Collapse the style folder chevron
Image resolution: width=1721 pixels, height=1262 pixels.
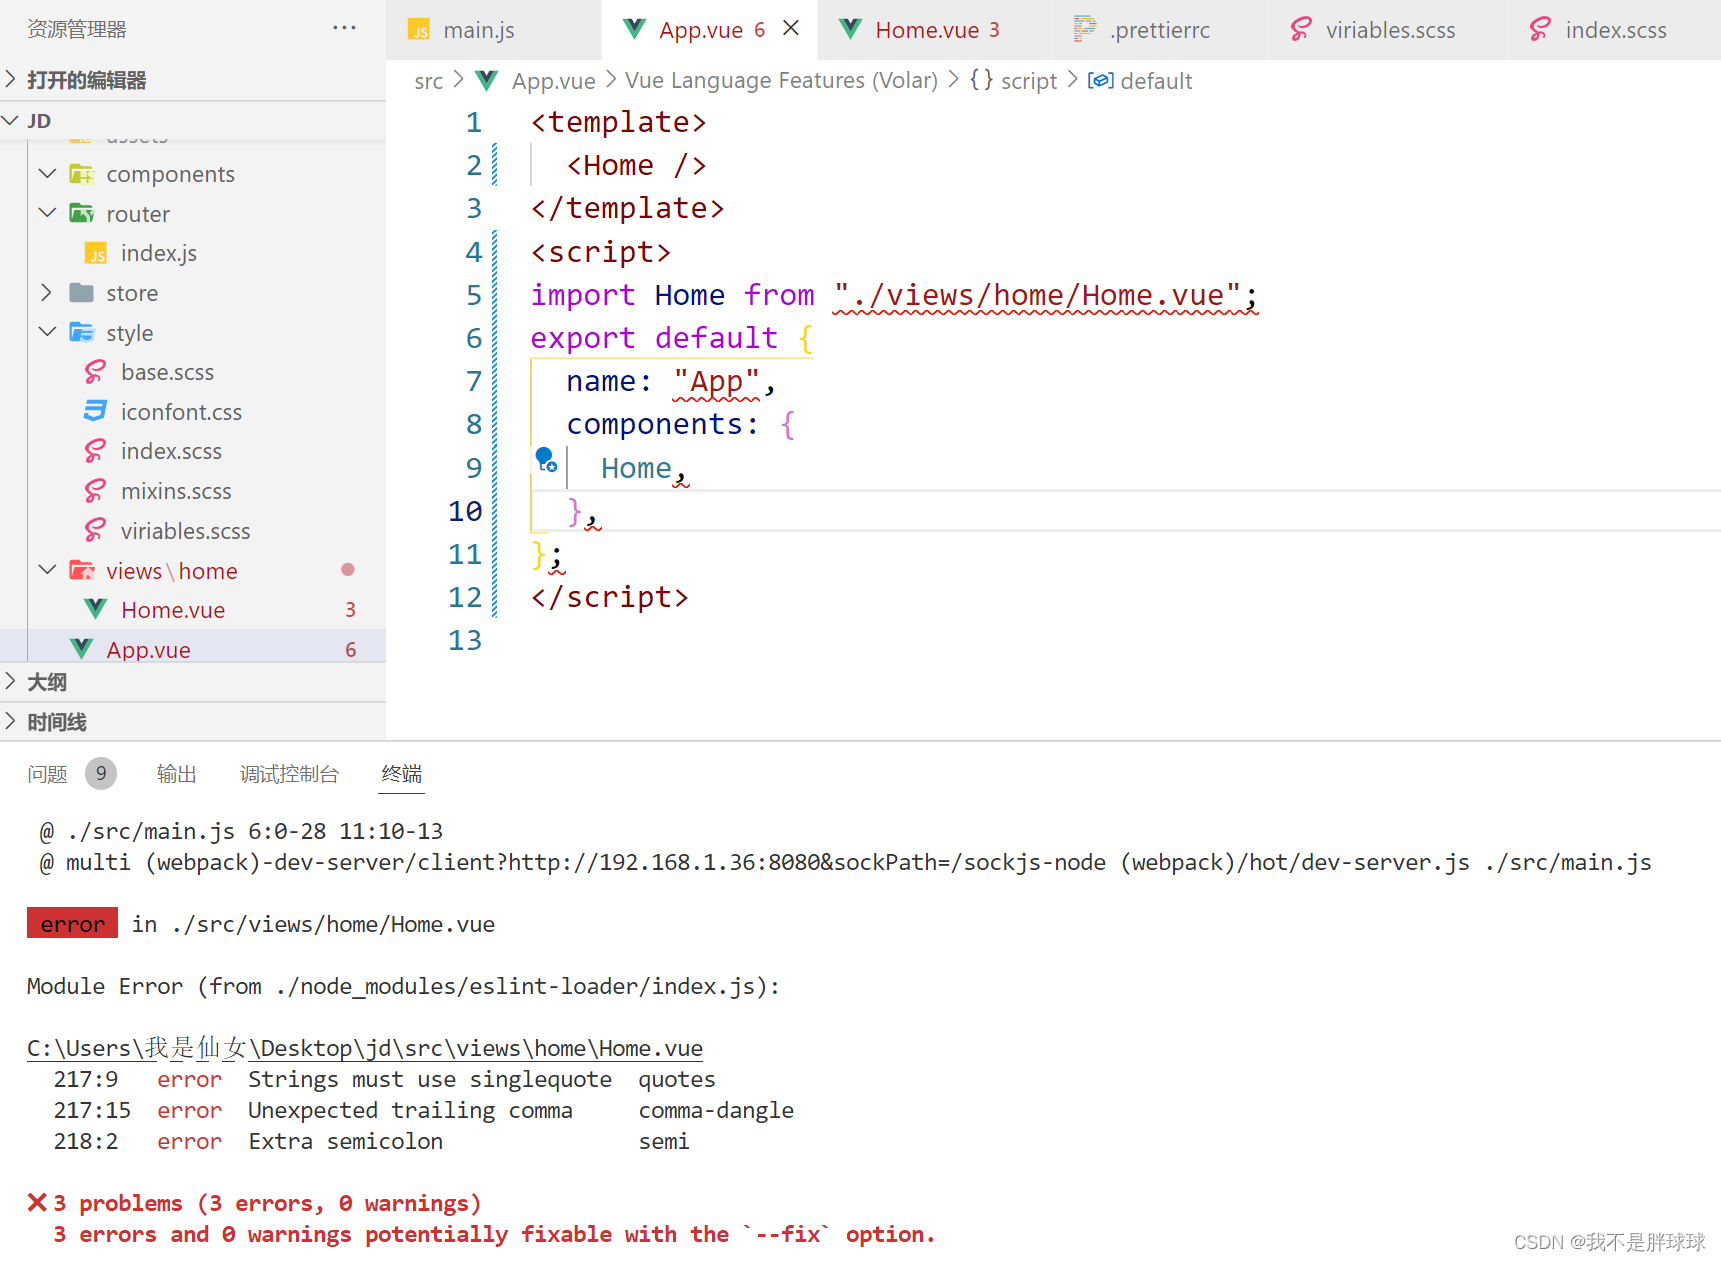[x=47, y=332]
